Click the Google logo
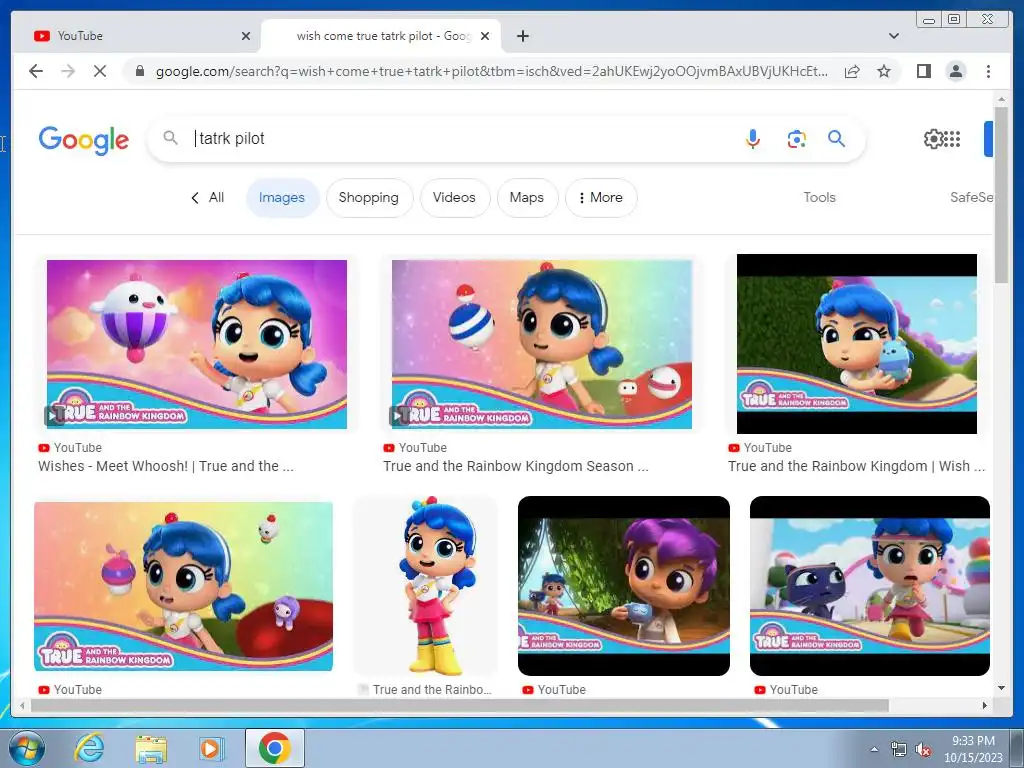This screenshot has width=1024, height=768. 84,140
